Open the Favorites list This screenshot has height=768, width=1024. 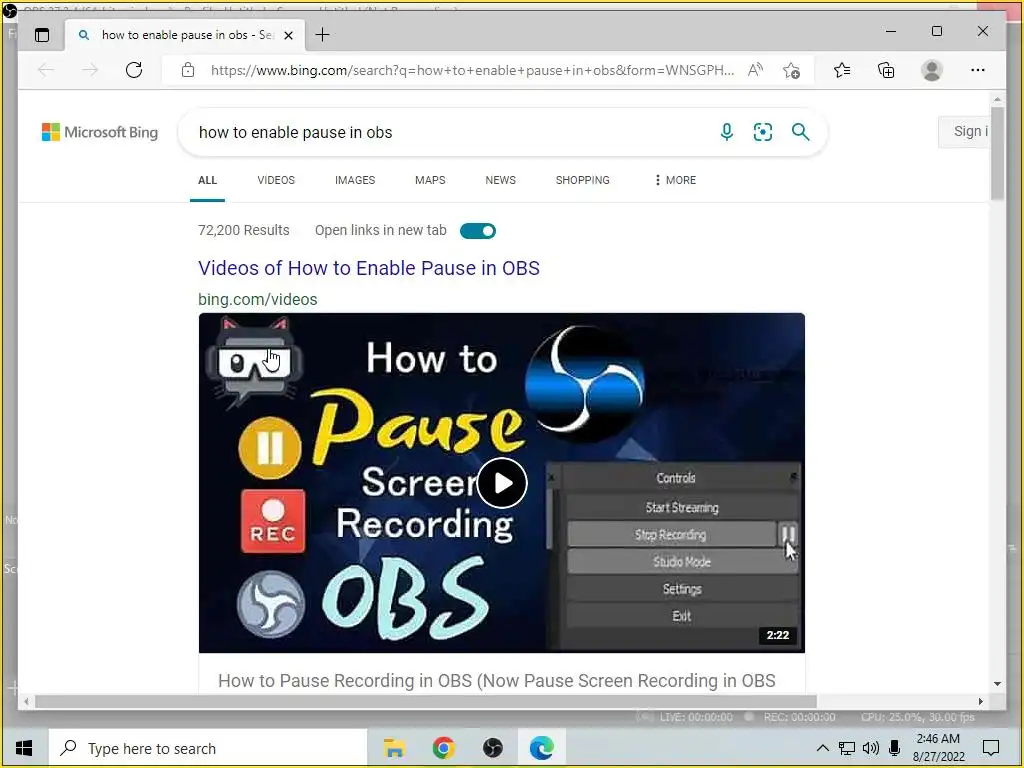(x=842, y=70)
